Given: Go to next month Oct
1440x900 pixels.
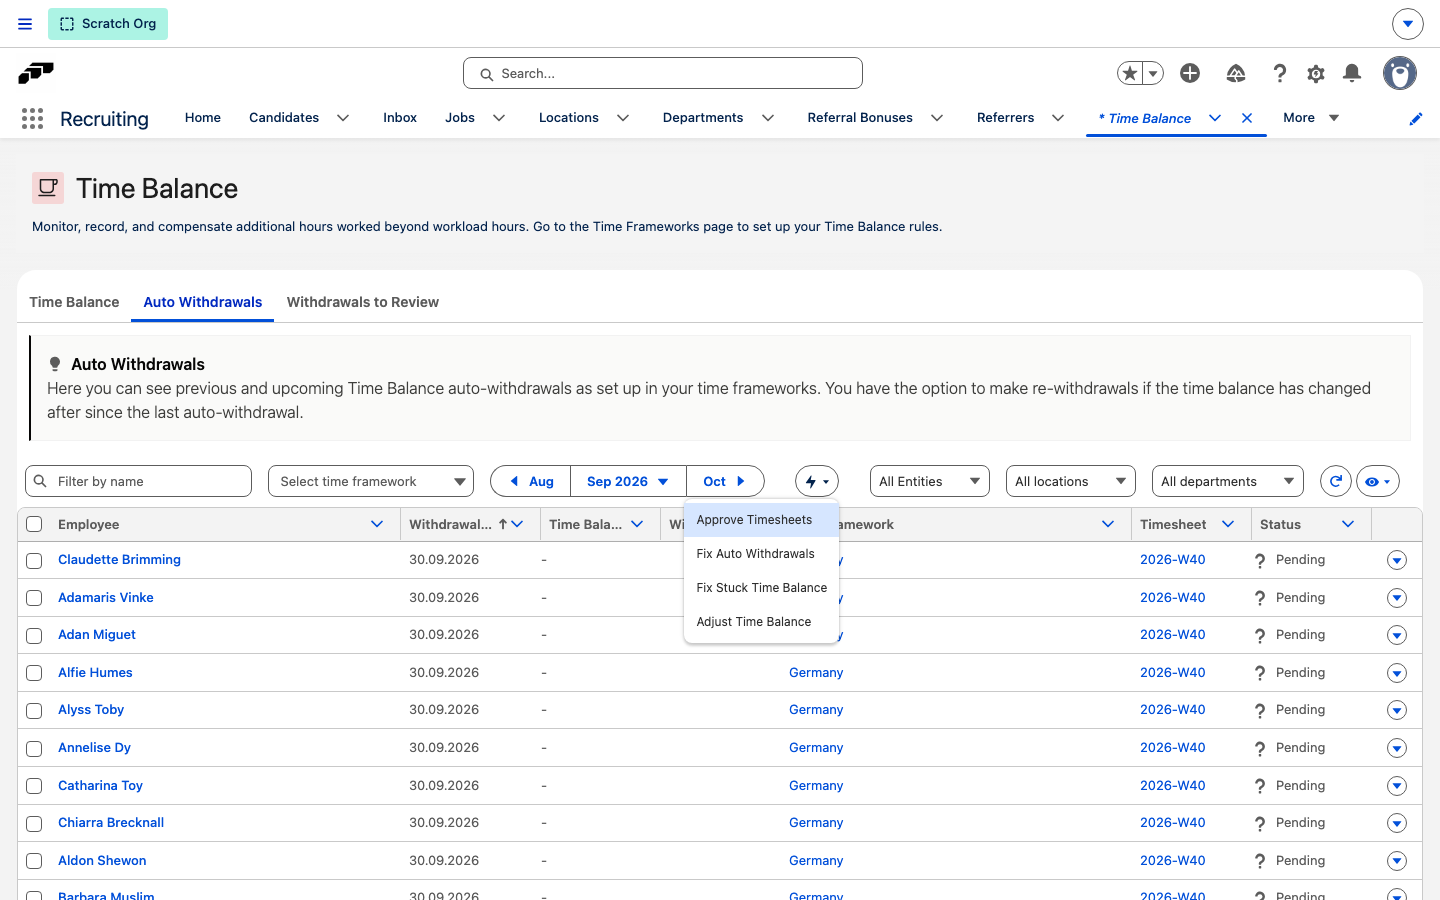Looking at the screenshot, I should (725, 481).
